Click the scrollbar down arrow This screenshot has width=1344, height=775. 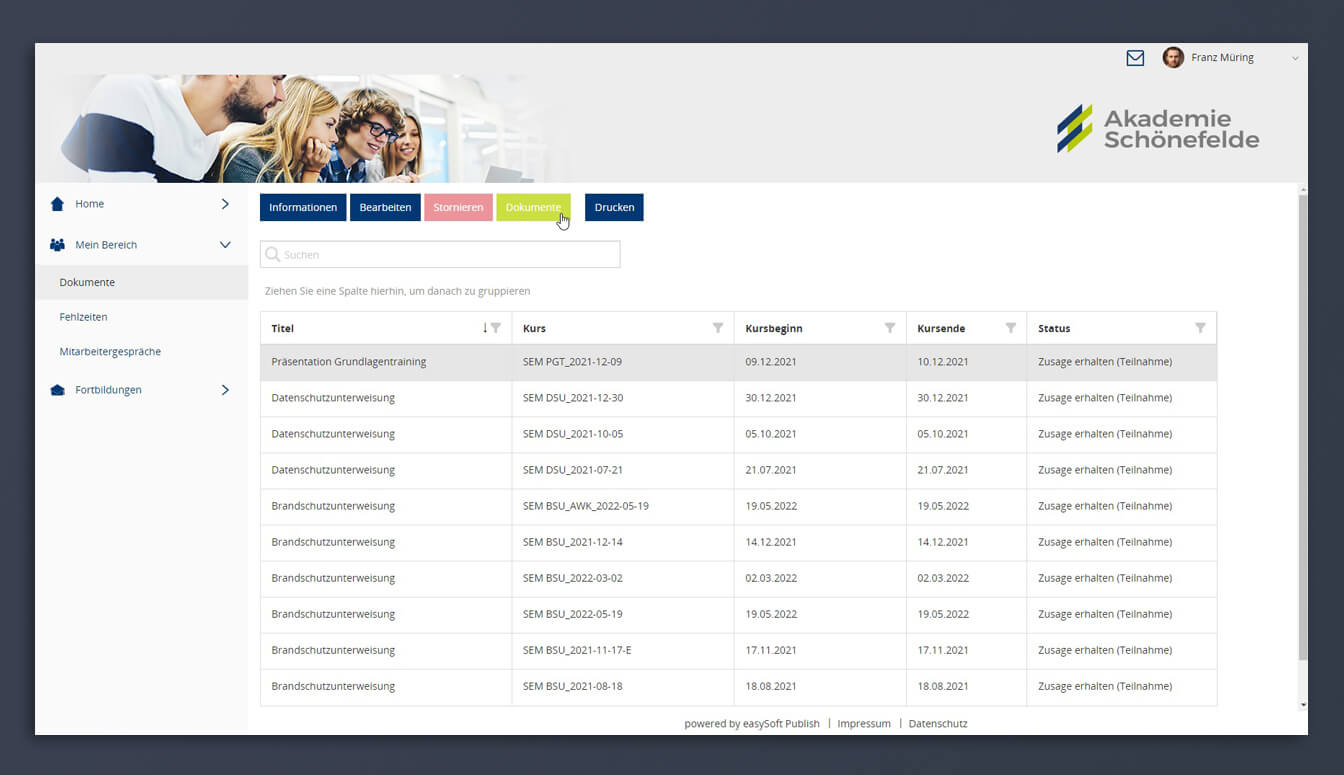(1302, 705)
